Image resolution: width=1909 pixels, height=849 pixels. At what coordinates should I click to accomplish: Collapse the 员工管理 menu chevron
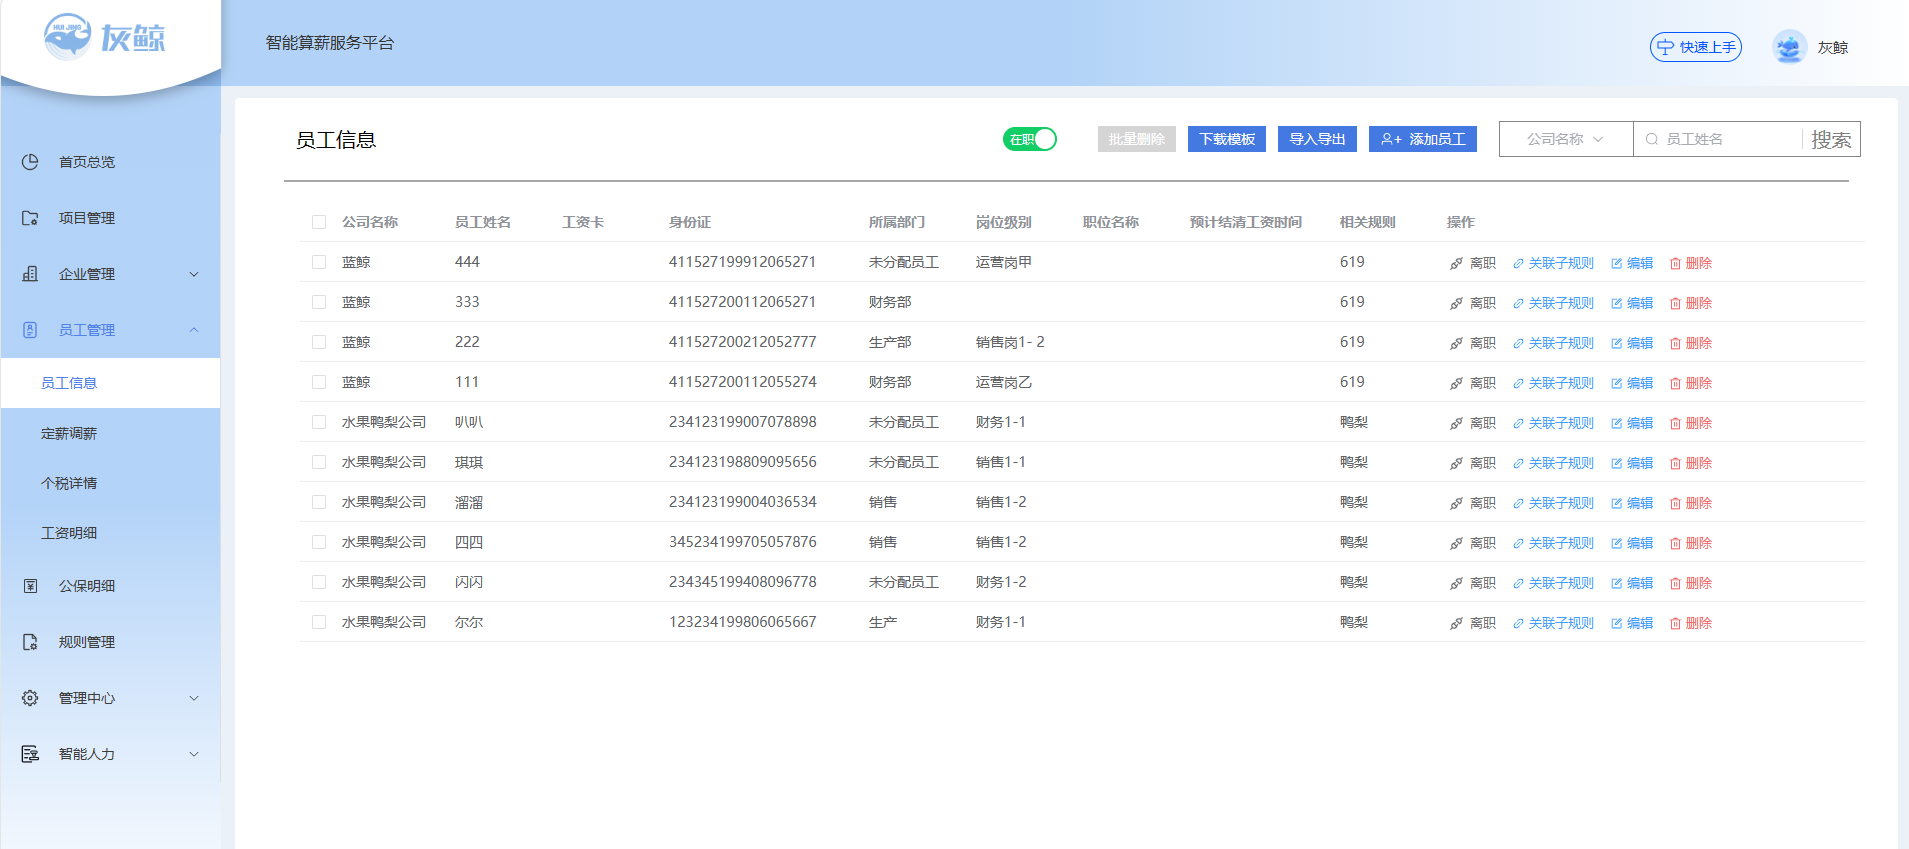coord(194,330)
